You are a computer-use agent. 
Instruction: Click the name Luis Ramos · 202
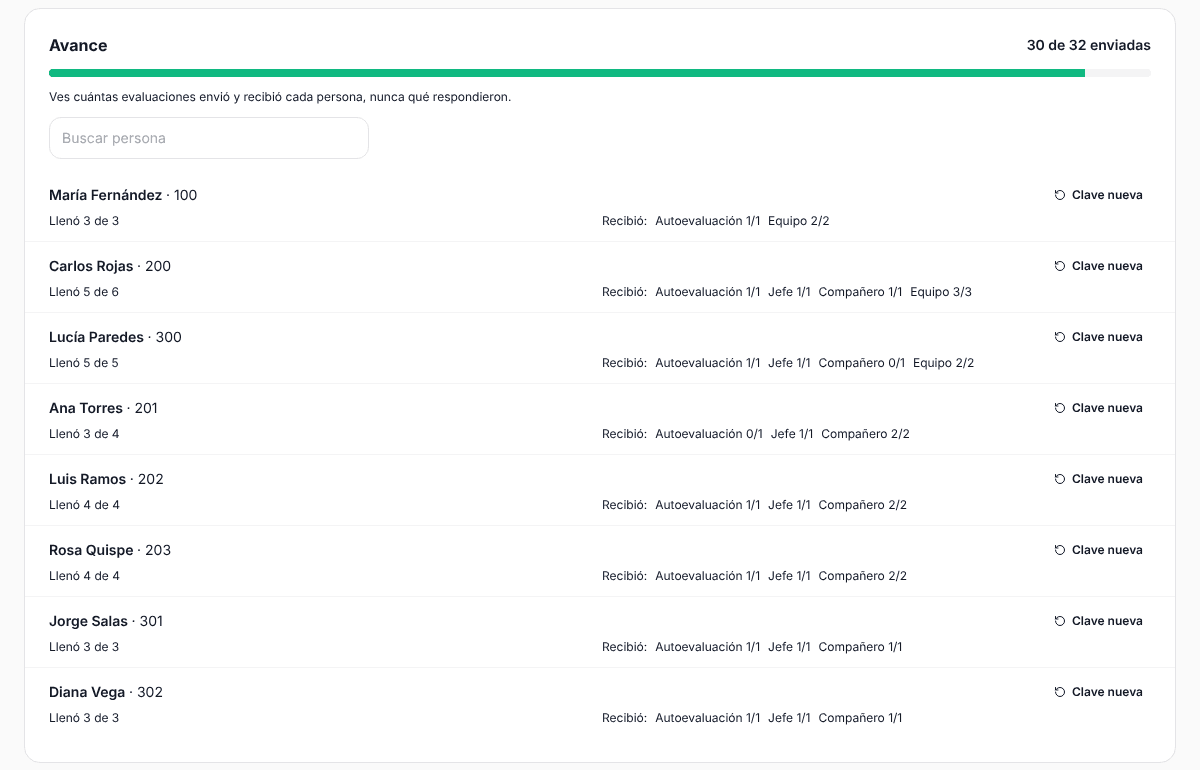106,479
